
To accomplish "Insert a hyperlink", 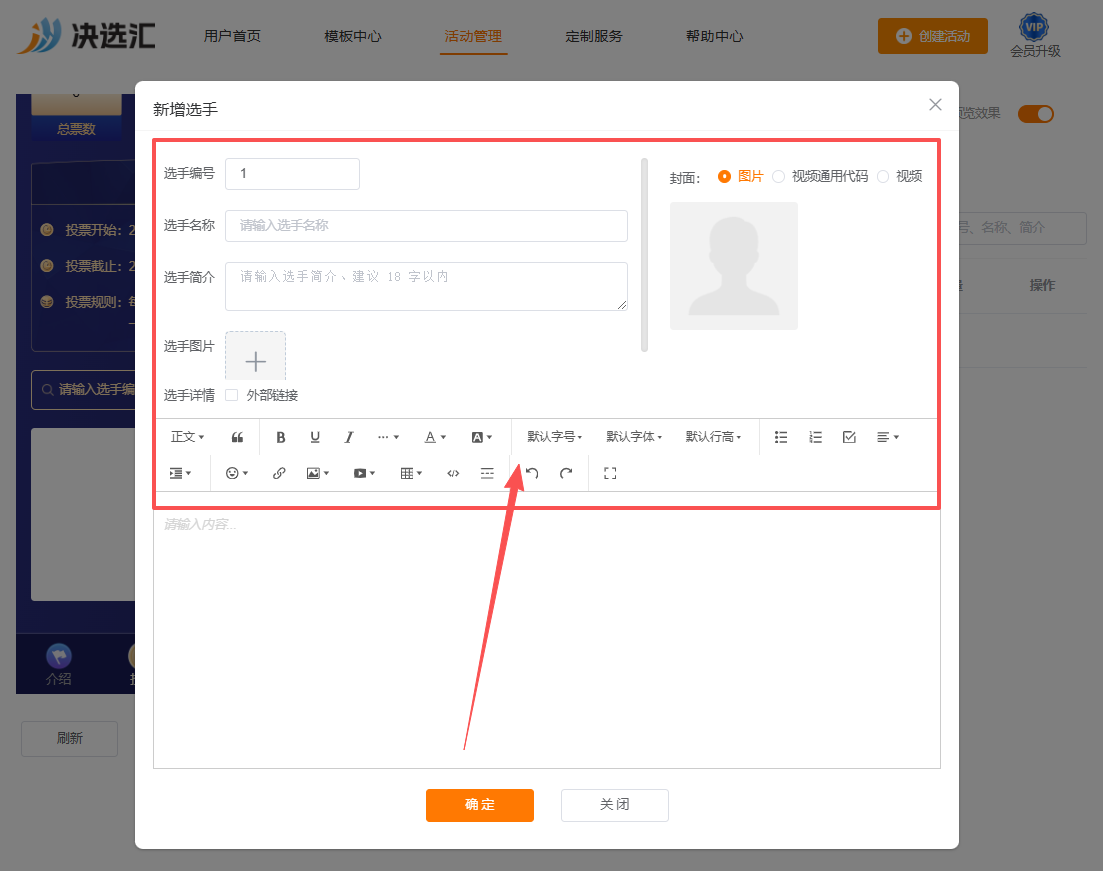I will point(279,473).
